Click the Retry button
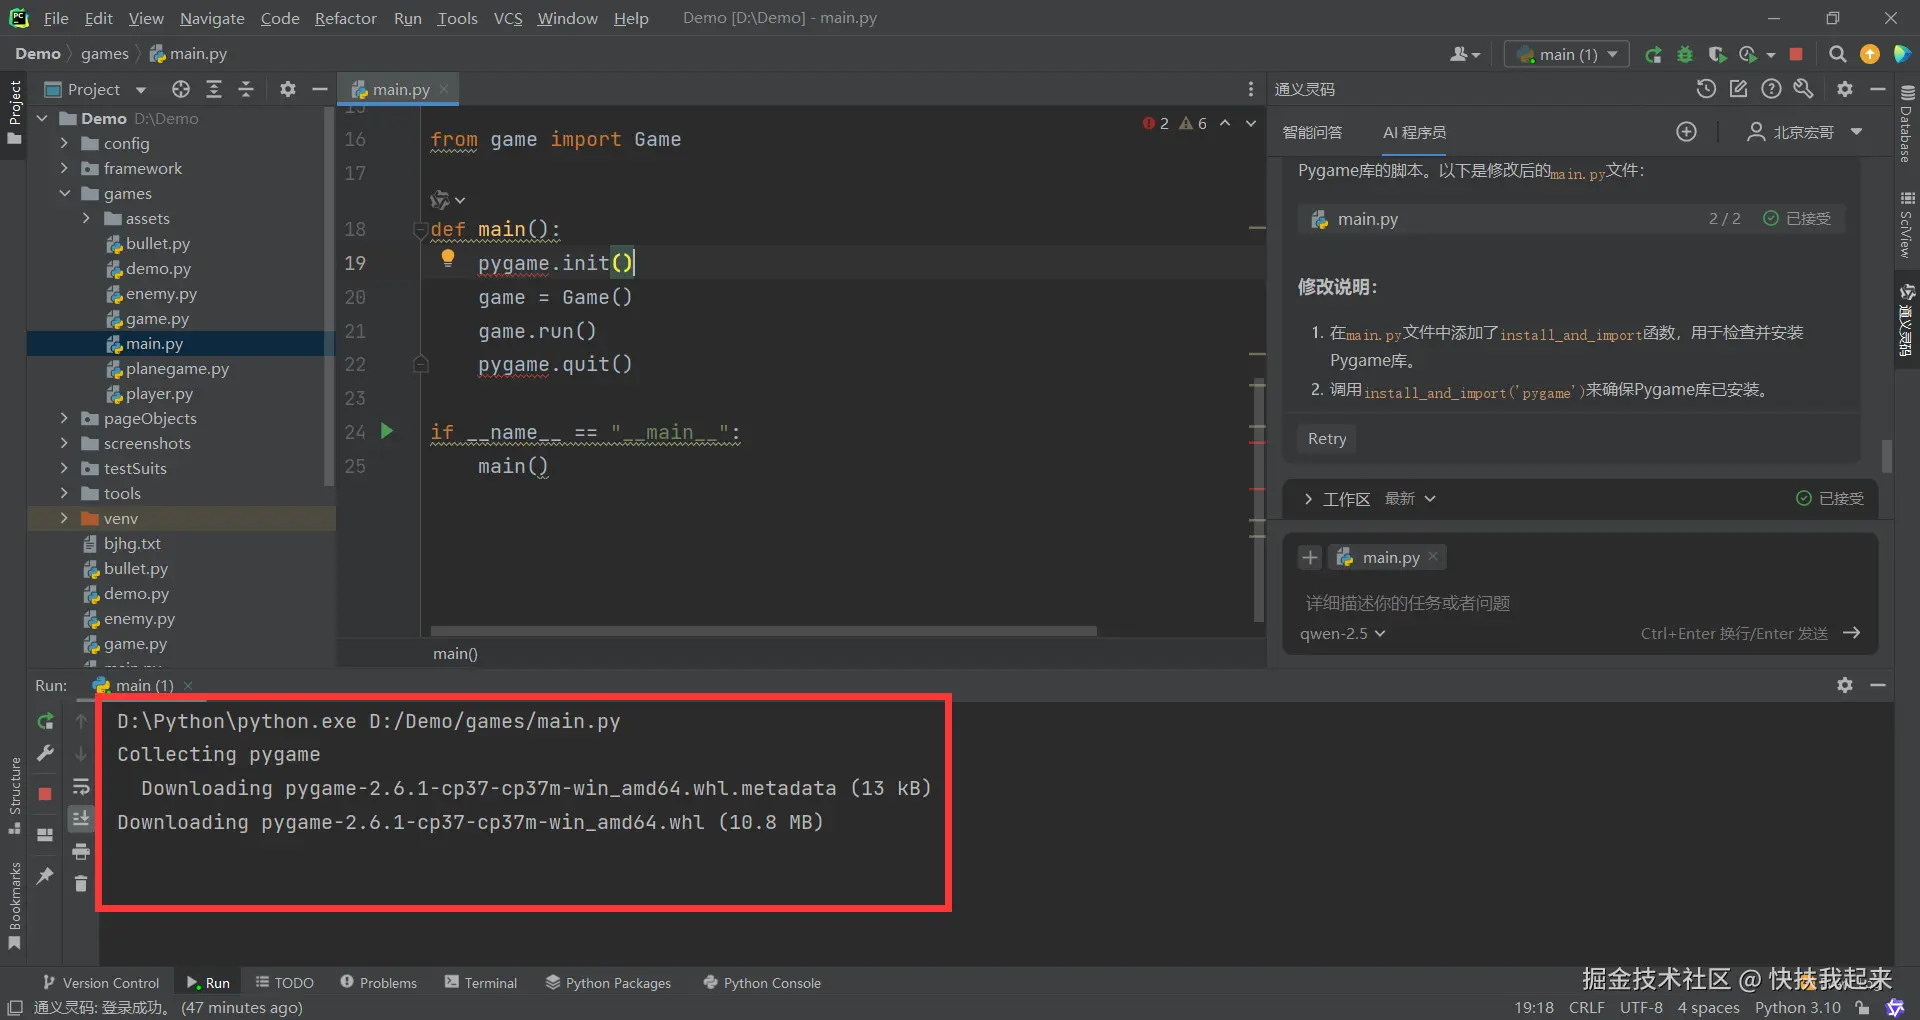This screenshot has height=1020, width=1920. coord(1326,439)
